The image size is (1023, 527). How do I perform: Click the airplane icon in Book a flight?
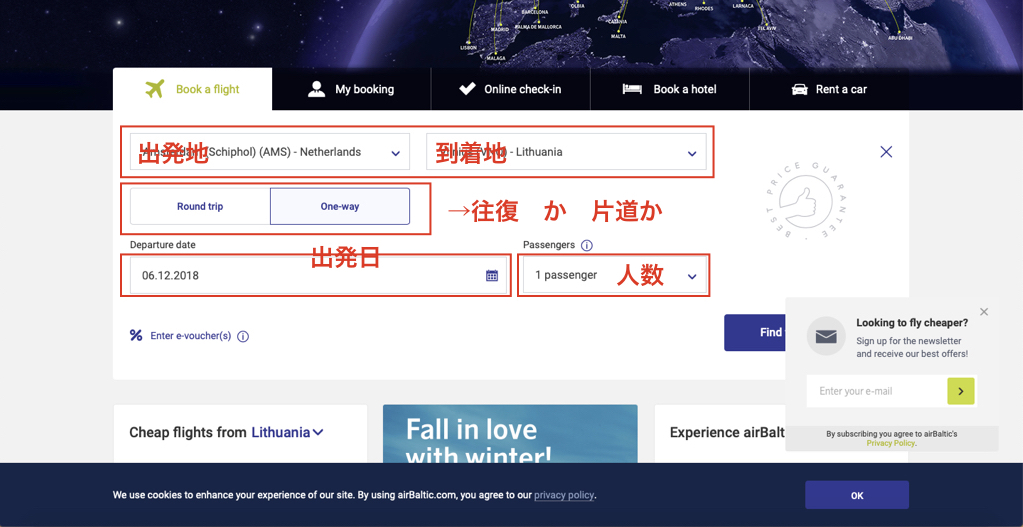pyautogui.click(x=155, y=89)
